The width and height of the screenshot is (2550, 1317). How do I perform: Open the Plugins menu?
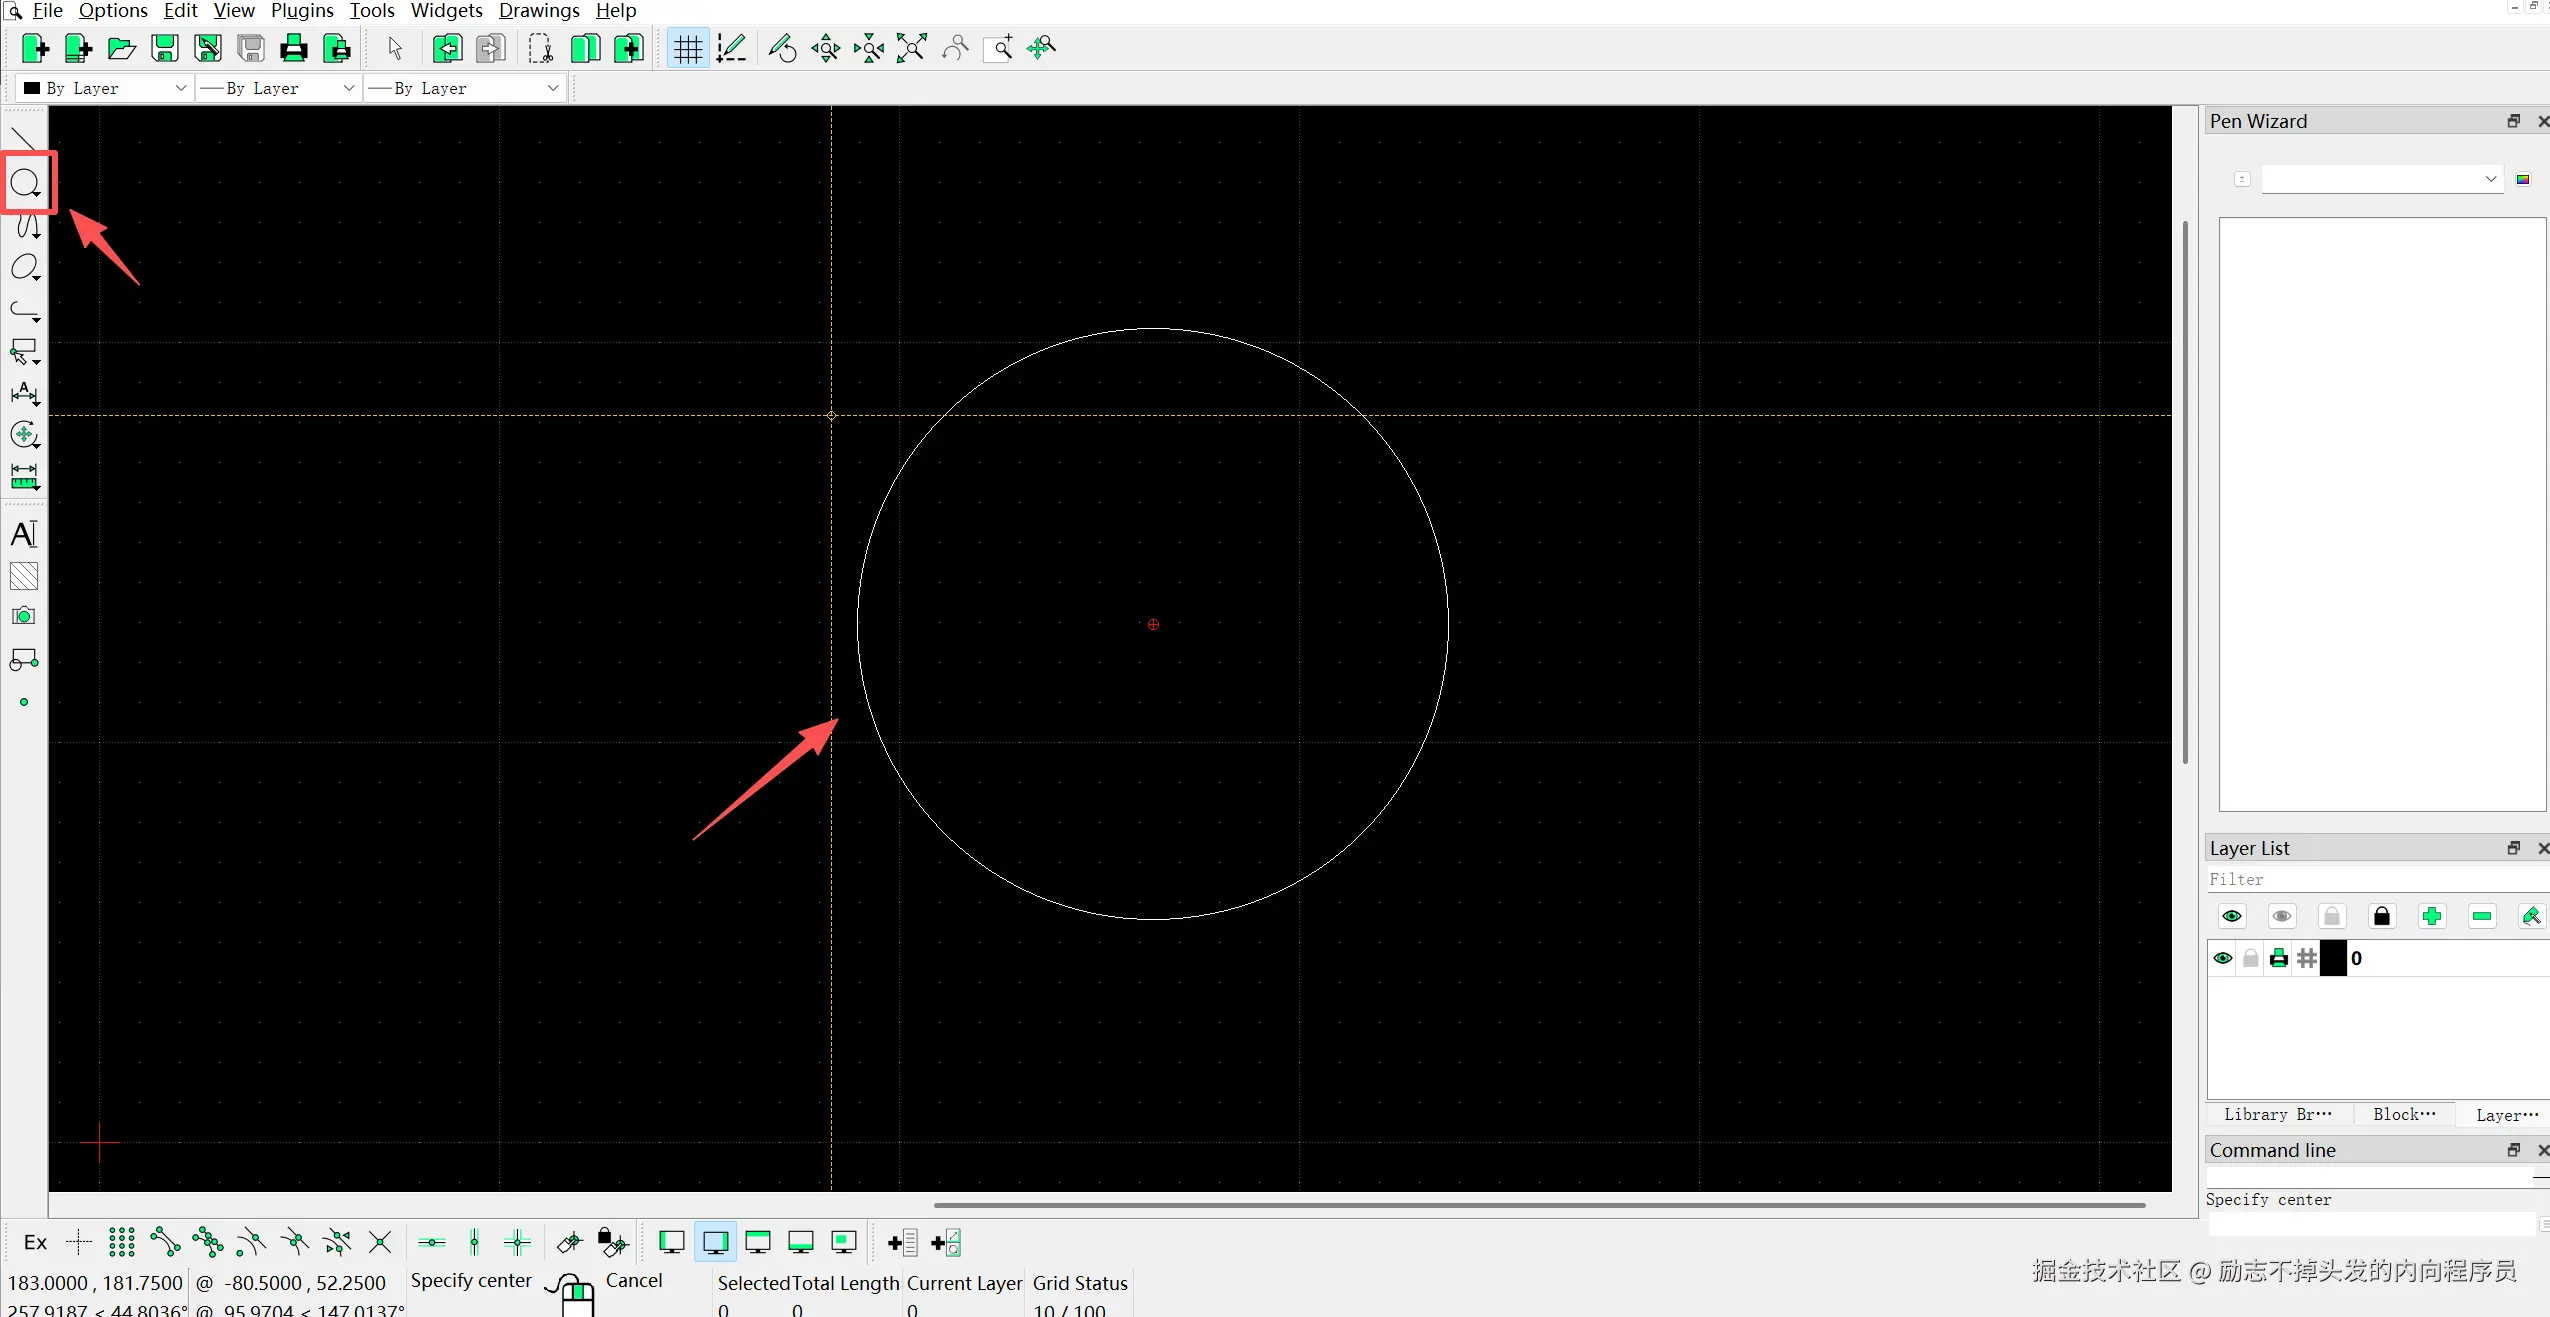(x=302, y=11)
